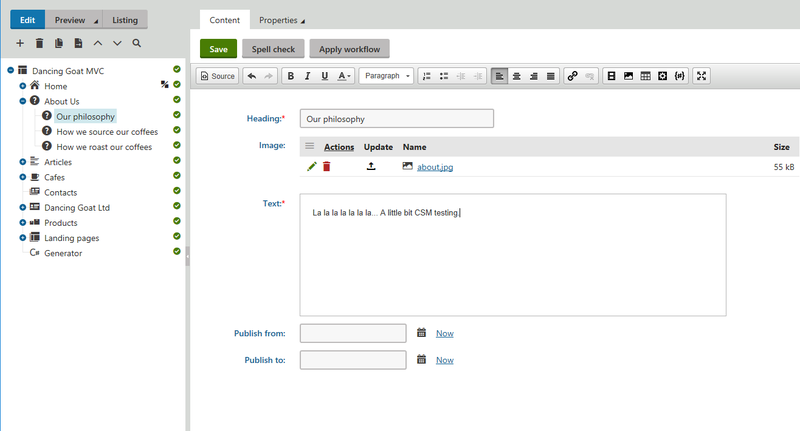Open the Paragraph format dropdown

coord(386,76)
